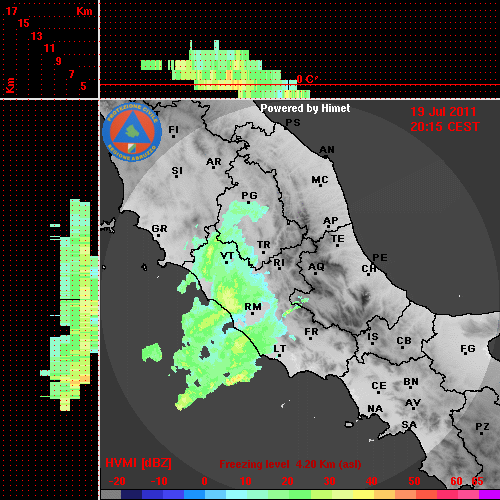This screenshot has width=500, height=500.
Task: Click the 9 km altitude scale label
Action: point(58,61)
